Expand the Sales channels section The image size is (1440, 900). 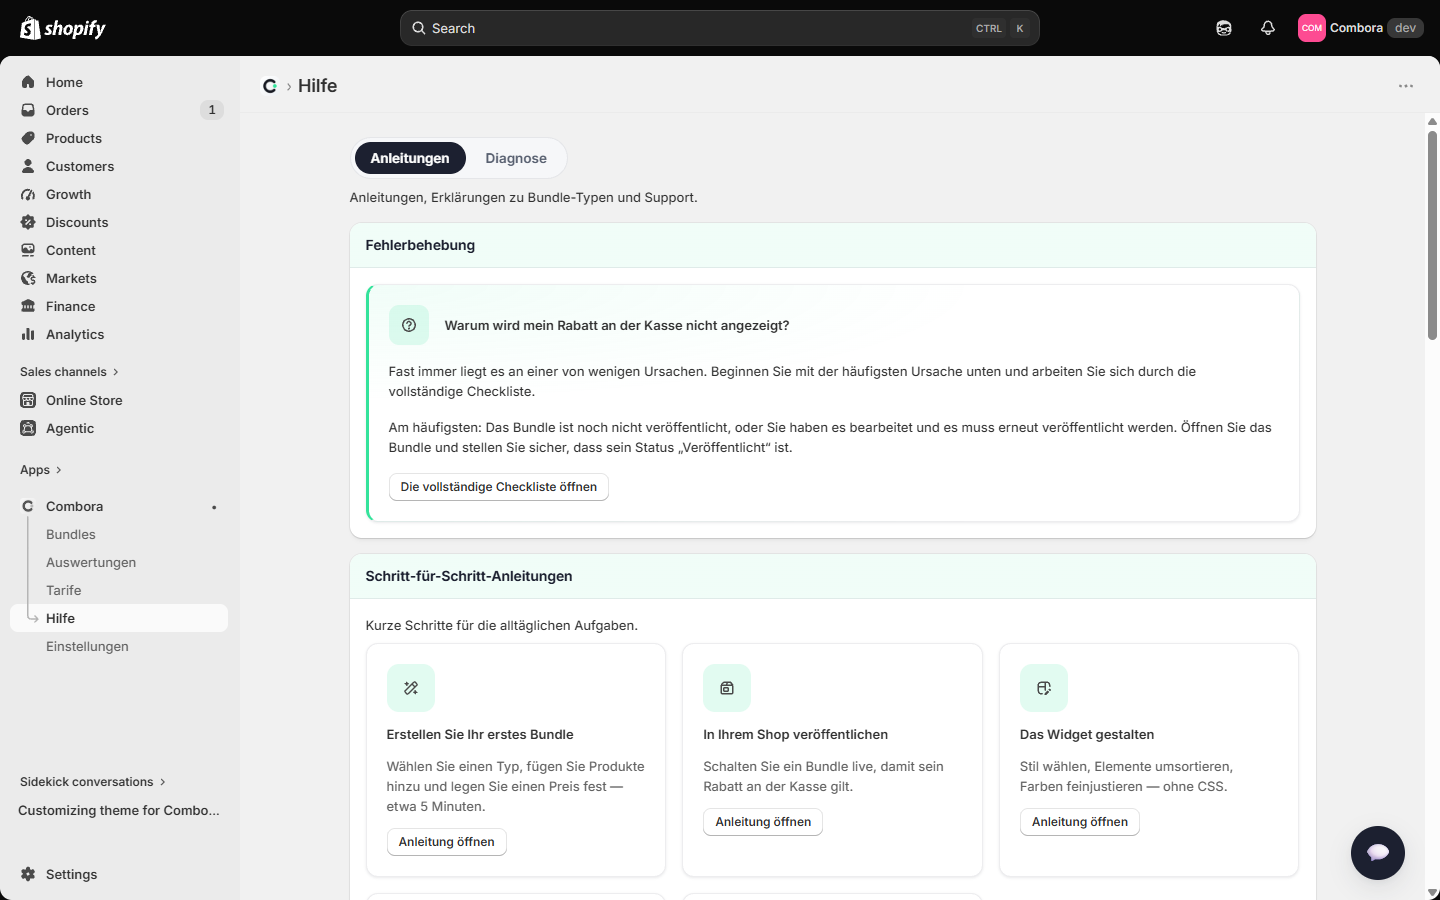69,372
